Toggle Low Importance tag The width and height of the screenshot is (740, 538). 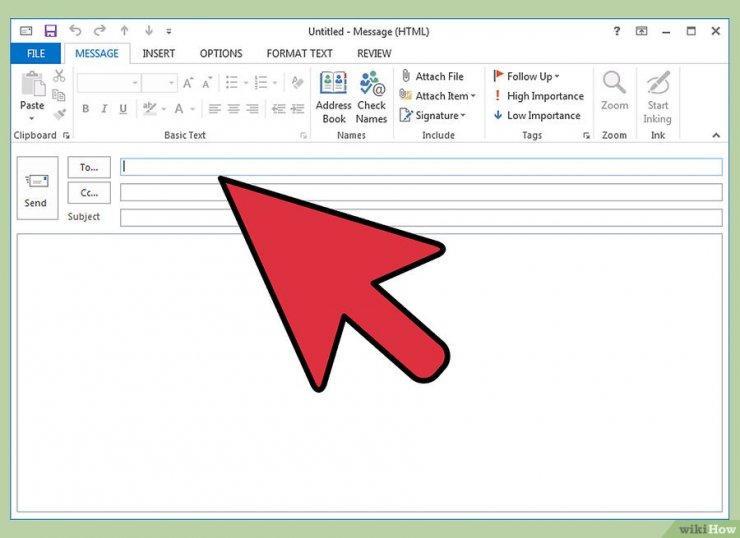coord(537,116)
